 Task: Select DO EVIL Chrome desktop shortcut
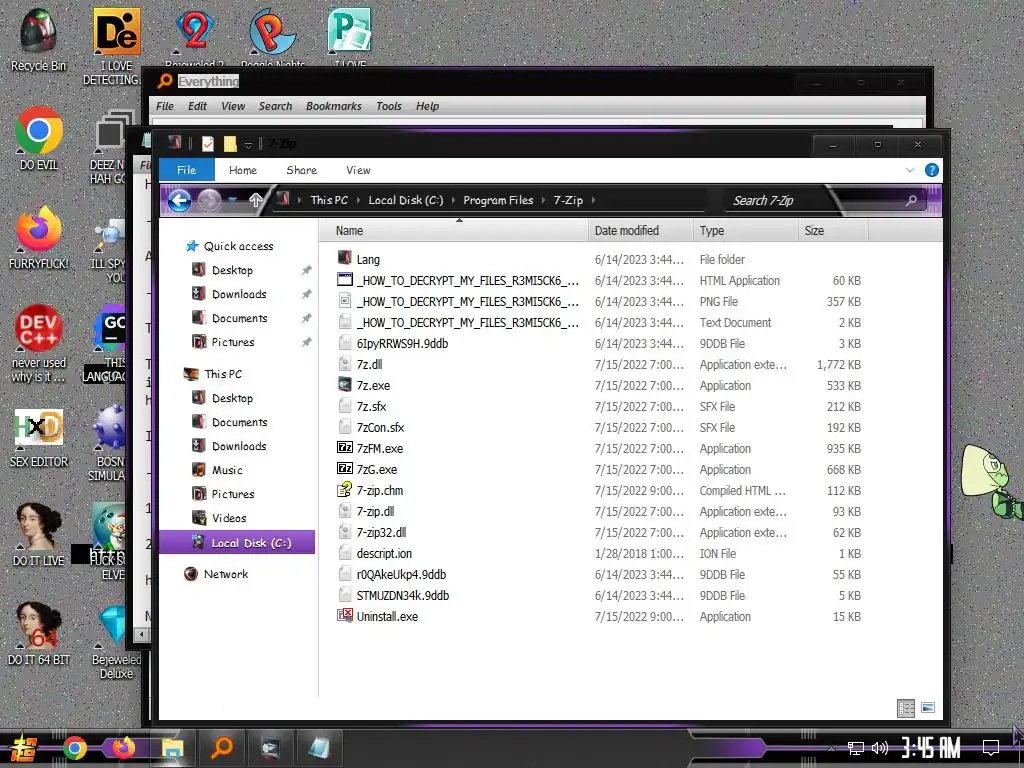pyautogui.click(x=39, y=139)
